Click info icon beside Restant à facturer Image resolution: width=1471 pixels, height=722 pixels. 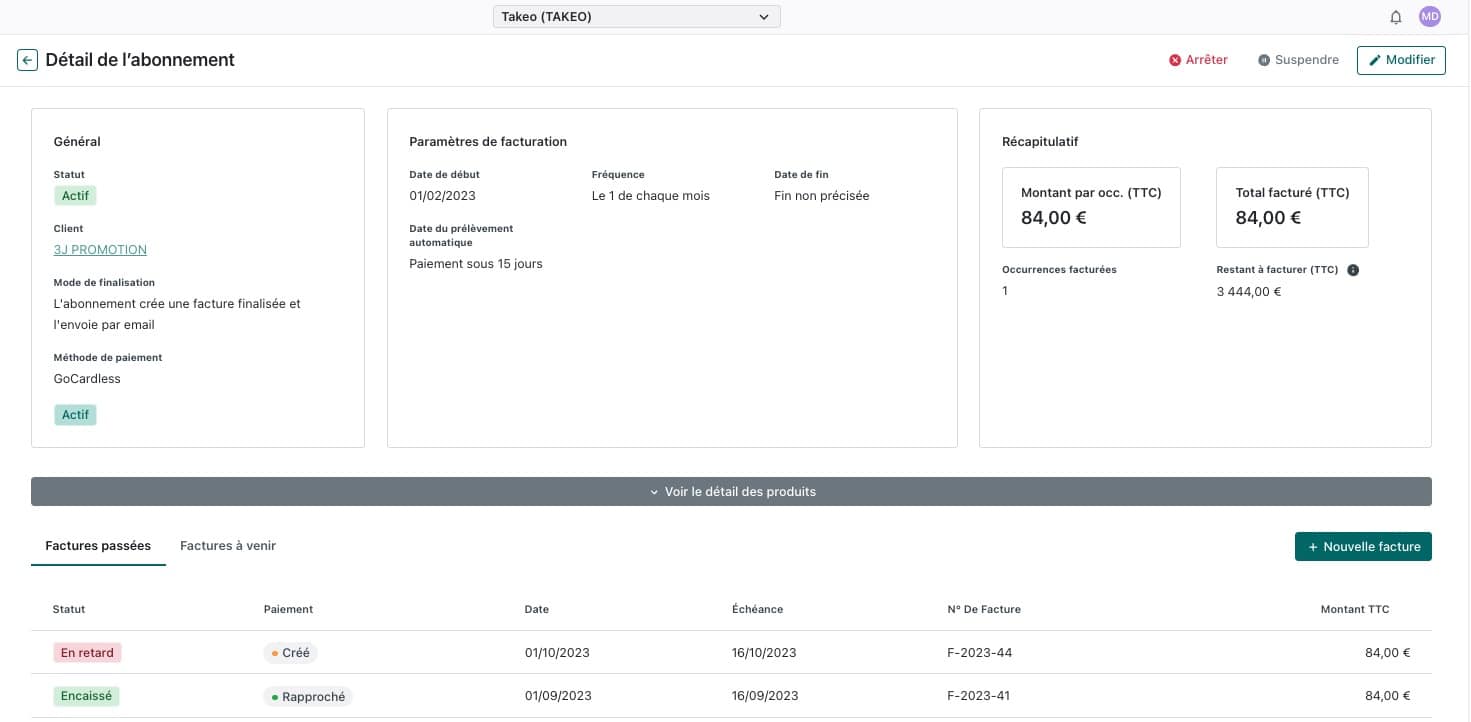pyautogui.click(x=1353, y=270)
